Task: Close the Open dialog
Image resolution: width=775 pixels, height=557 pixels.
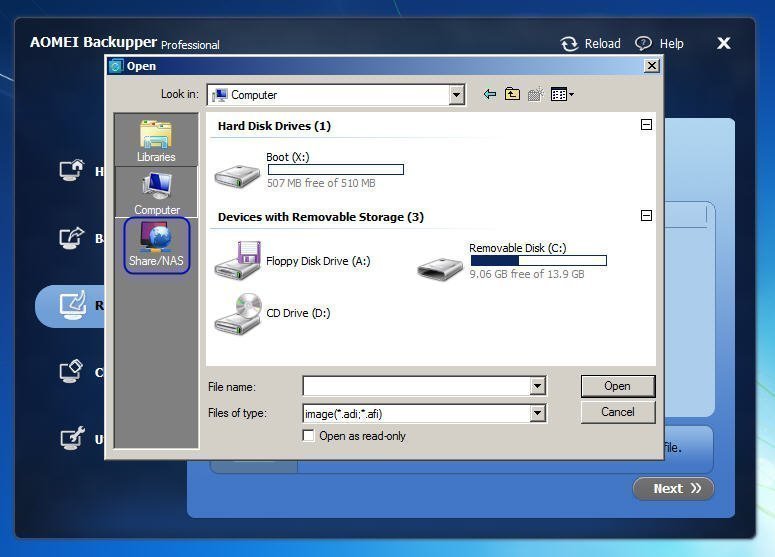Action: click(x=652, y=66)
